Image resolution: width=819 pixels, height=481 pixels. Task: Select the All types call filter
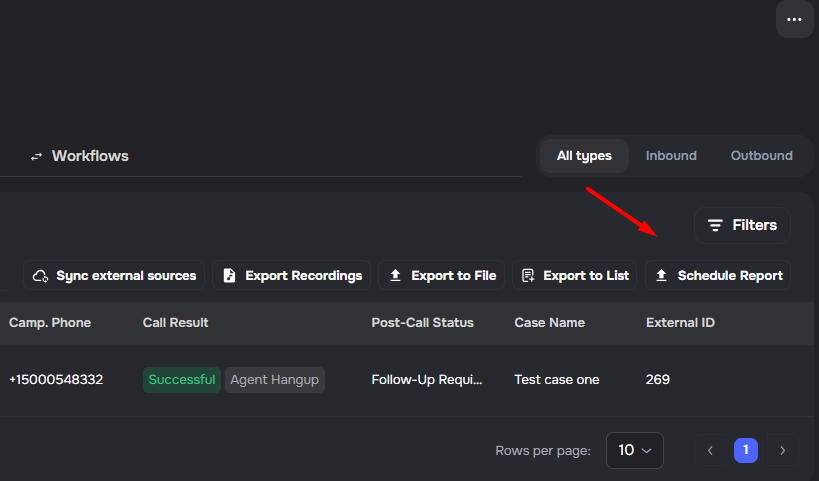584,156
